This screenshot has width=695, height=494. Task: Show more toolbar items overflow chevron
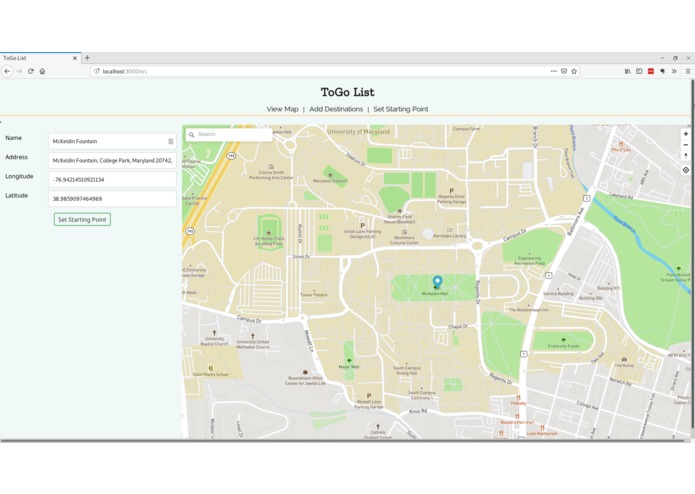click(674, 71)
